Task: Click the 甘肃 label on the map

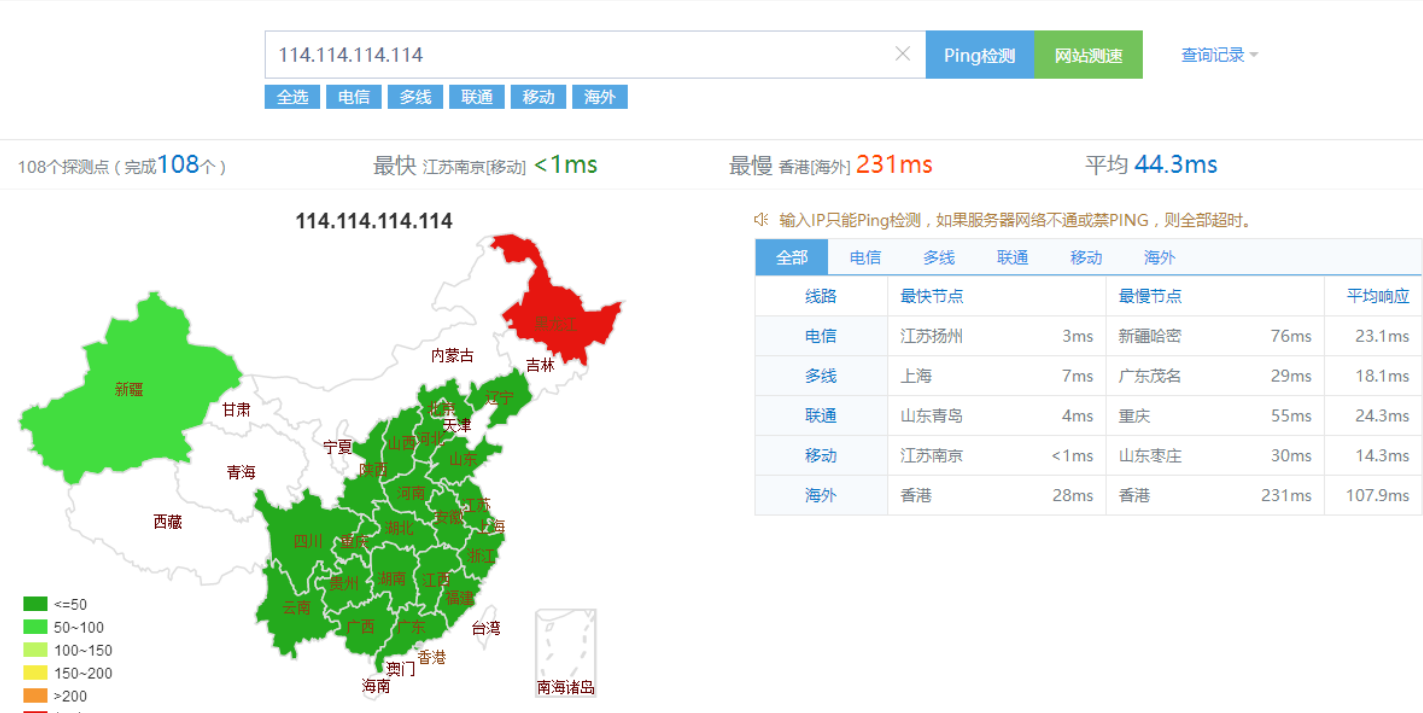Action: tap(237, 409)
